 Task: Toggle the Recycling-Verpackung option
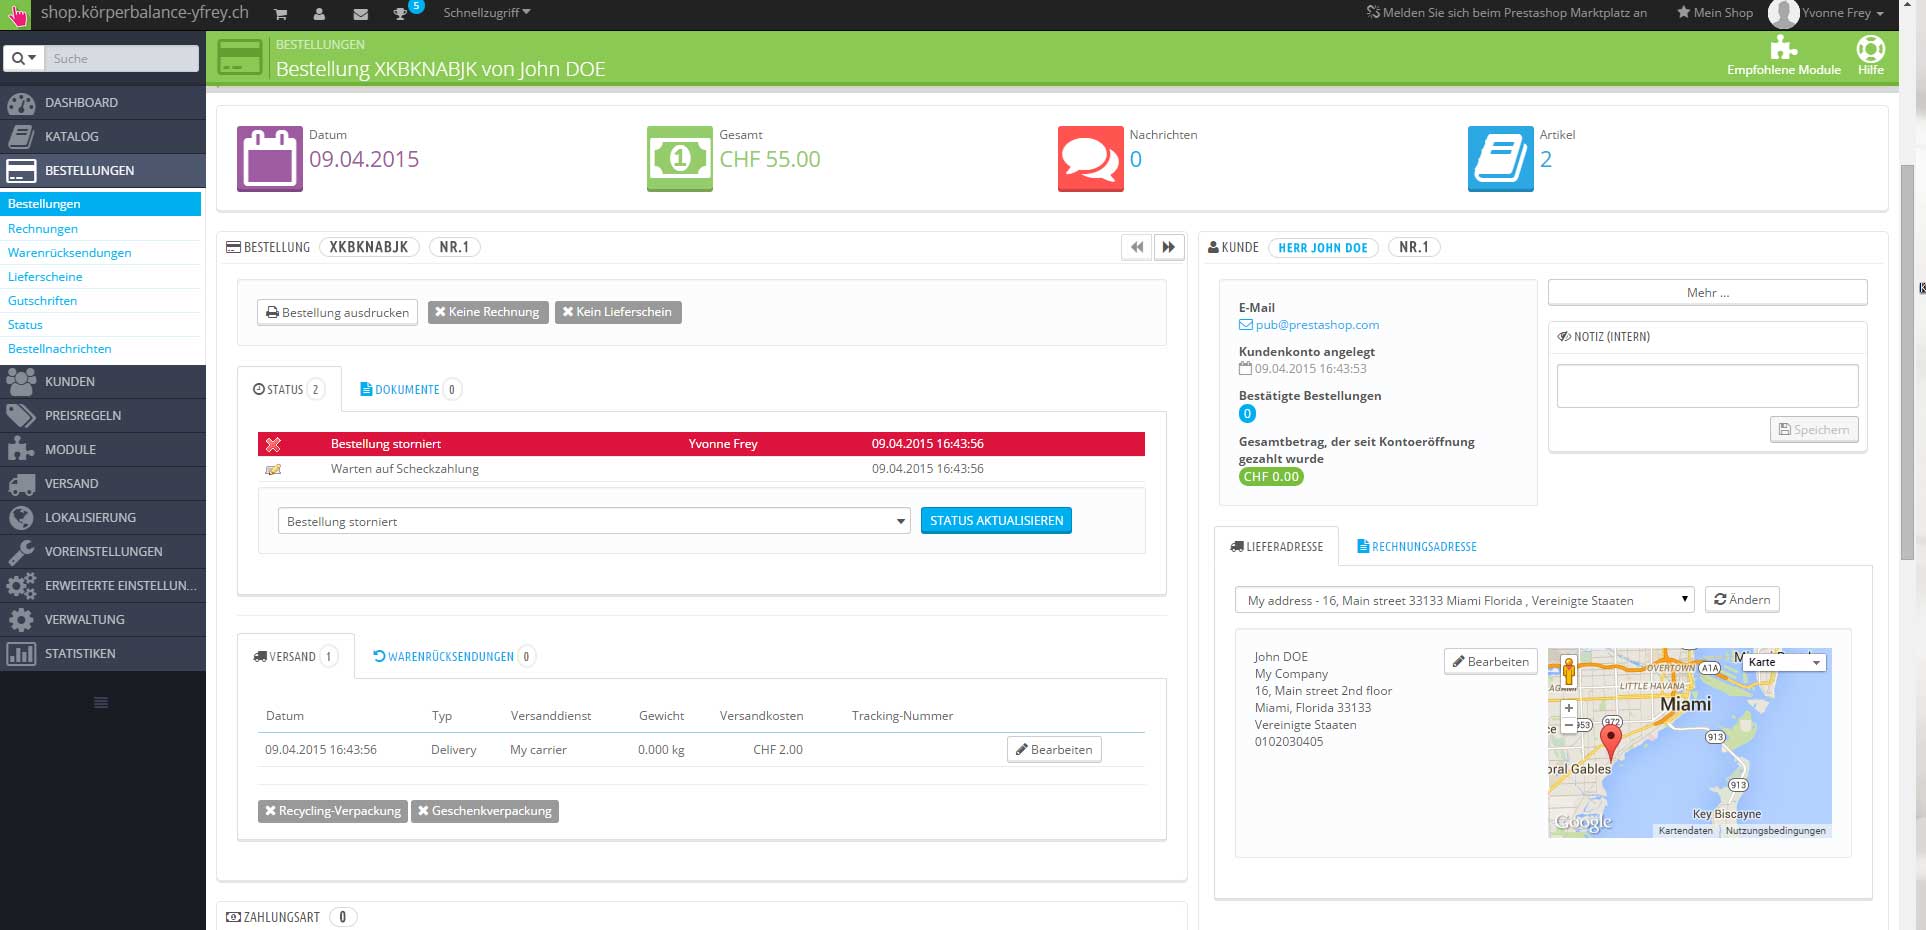[333, 811]
